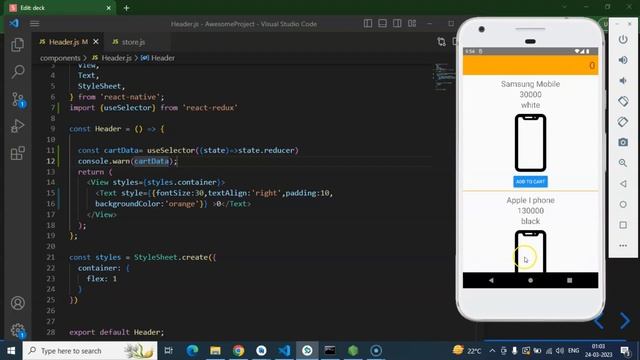
Task: Tap the cart count 0 in orange header
Action: (591, 66)
